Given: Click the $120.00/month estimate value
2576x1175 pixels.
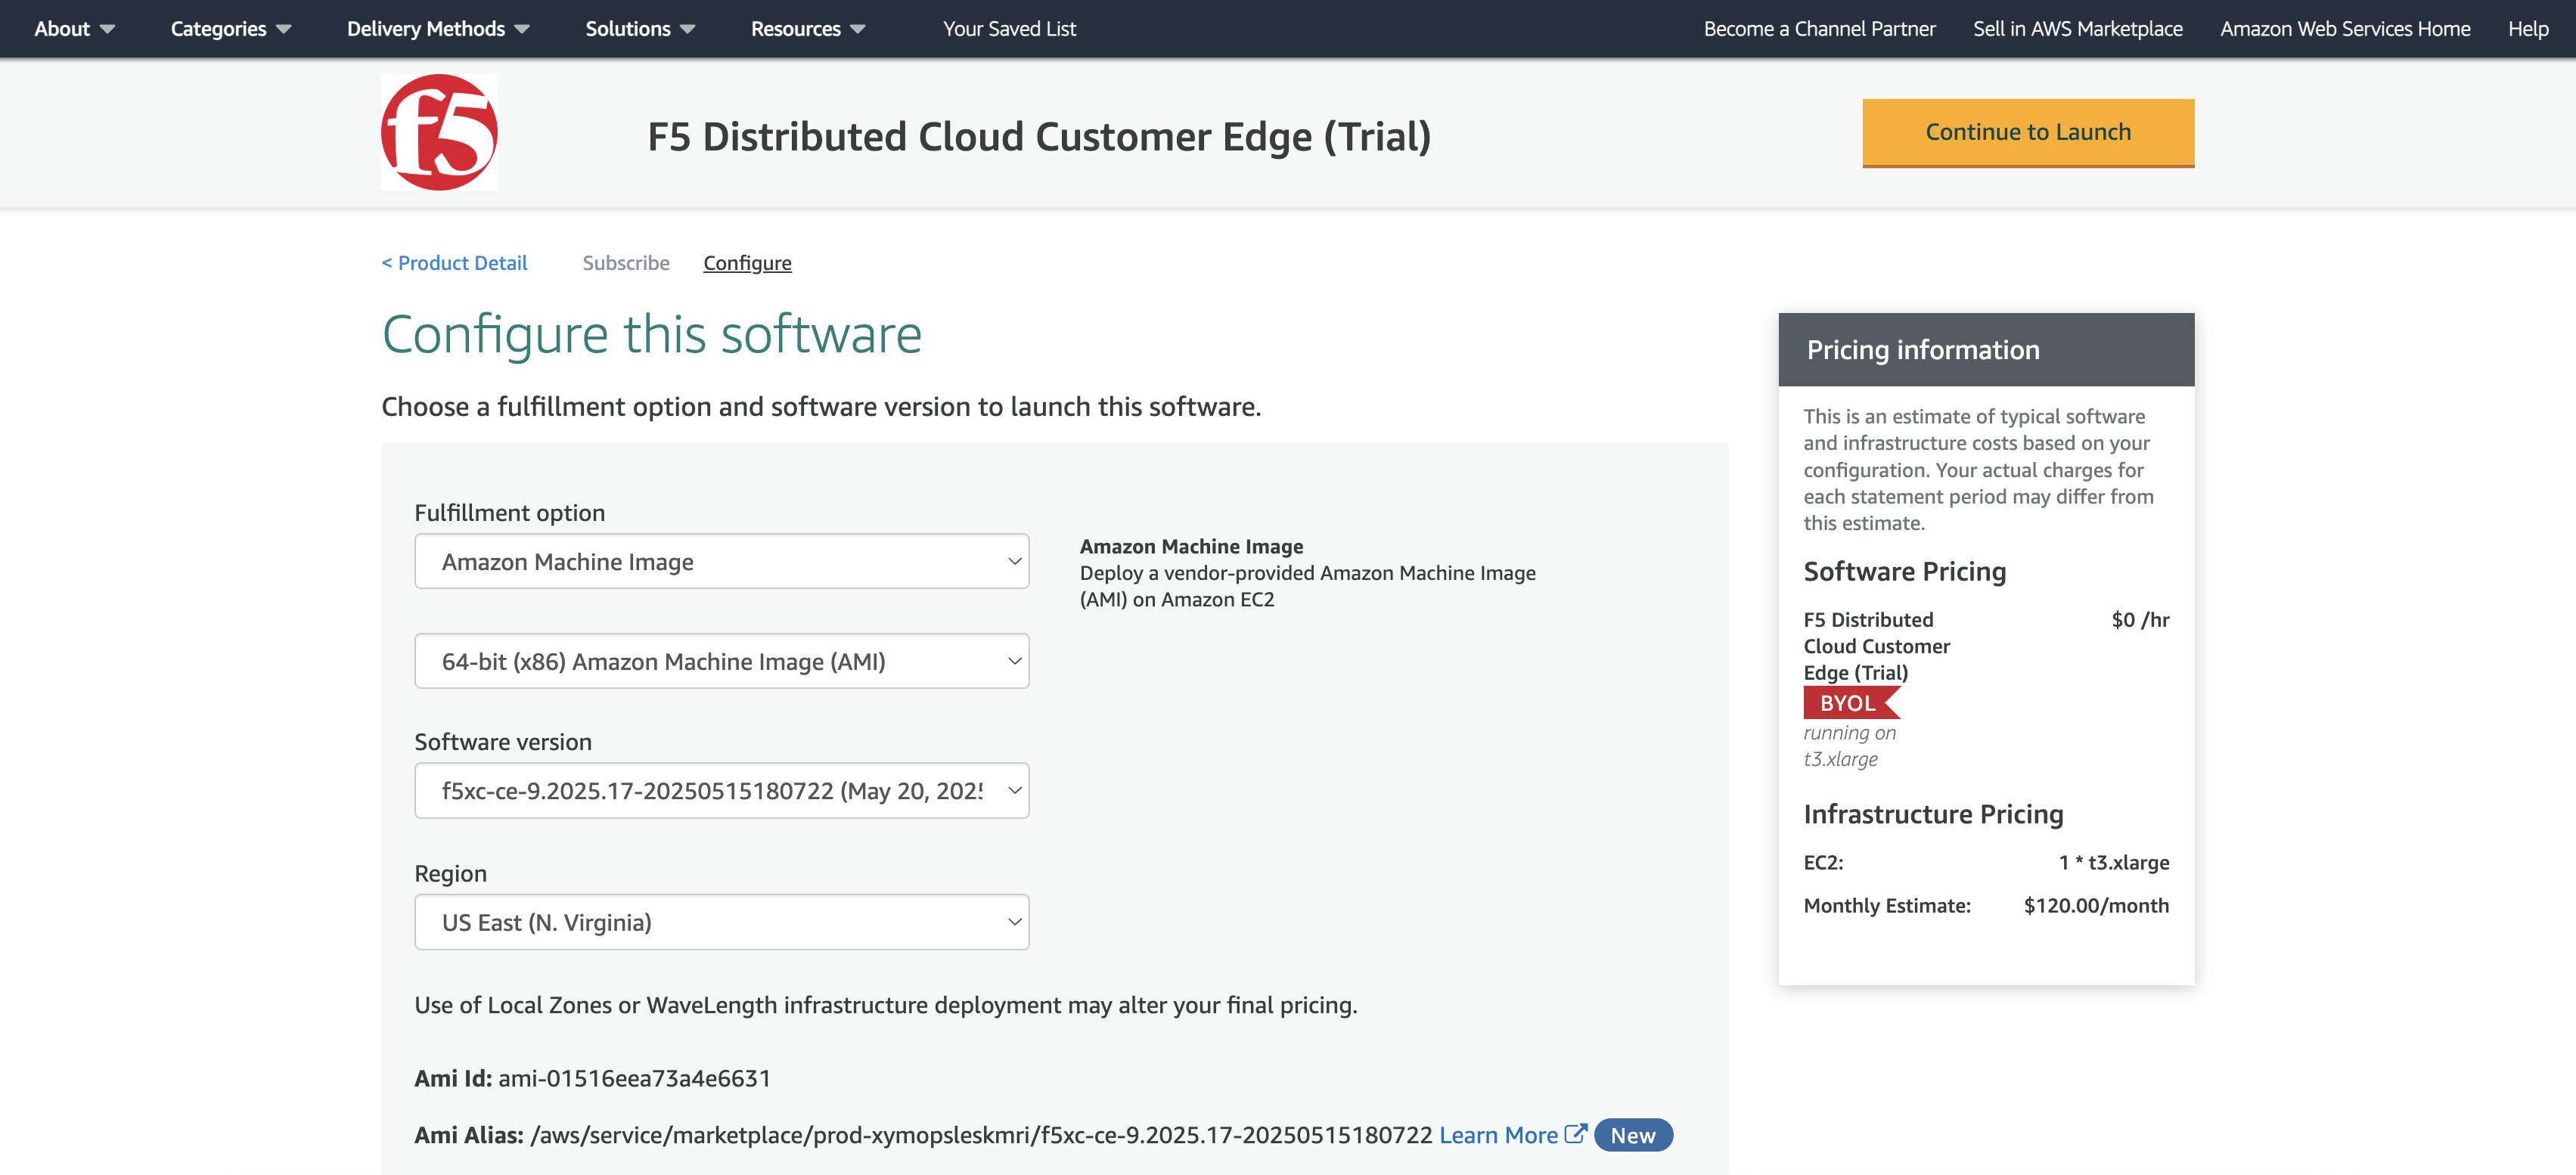Looking at the screenshot, I should point(2096,905).
